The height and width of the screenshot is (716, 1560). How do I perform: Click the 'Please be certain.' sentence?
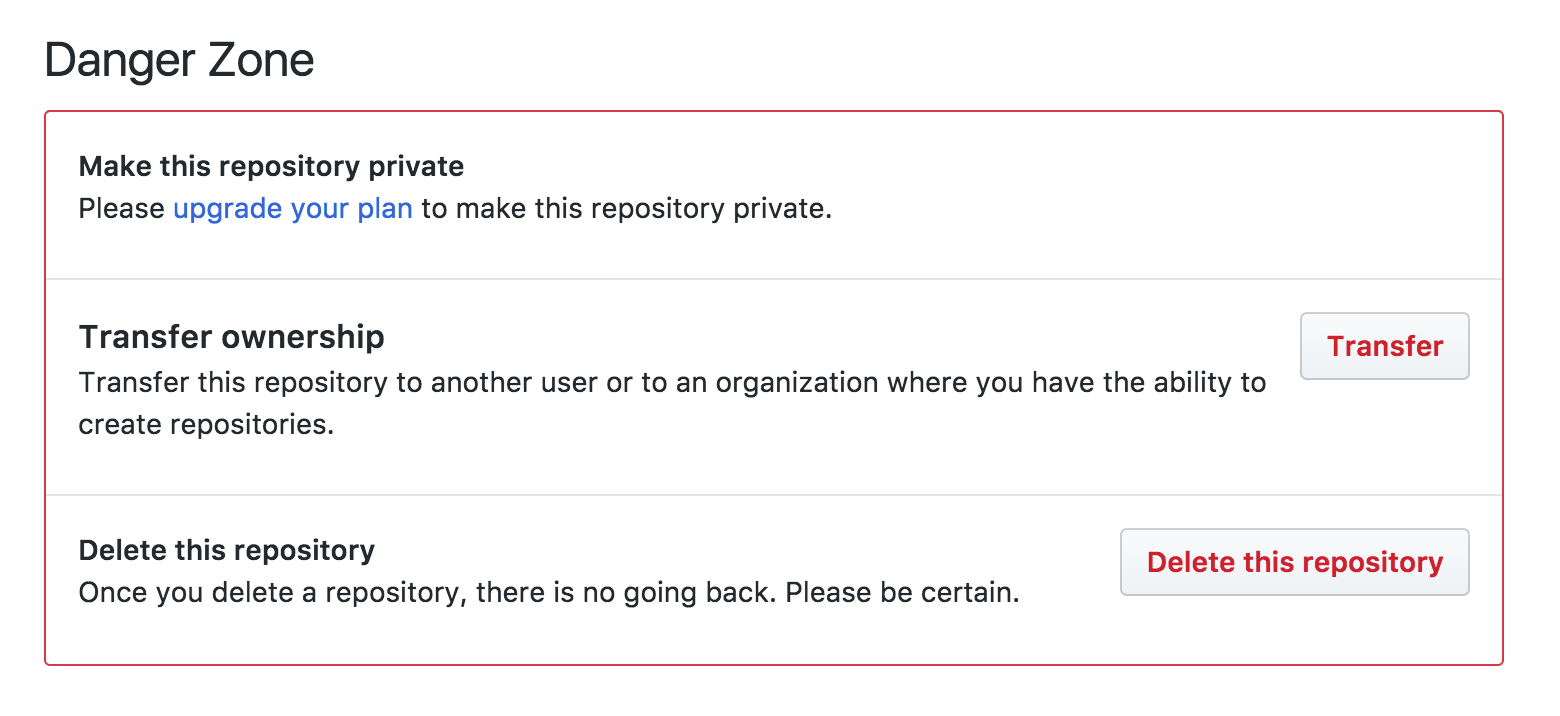coord(902,593)
